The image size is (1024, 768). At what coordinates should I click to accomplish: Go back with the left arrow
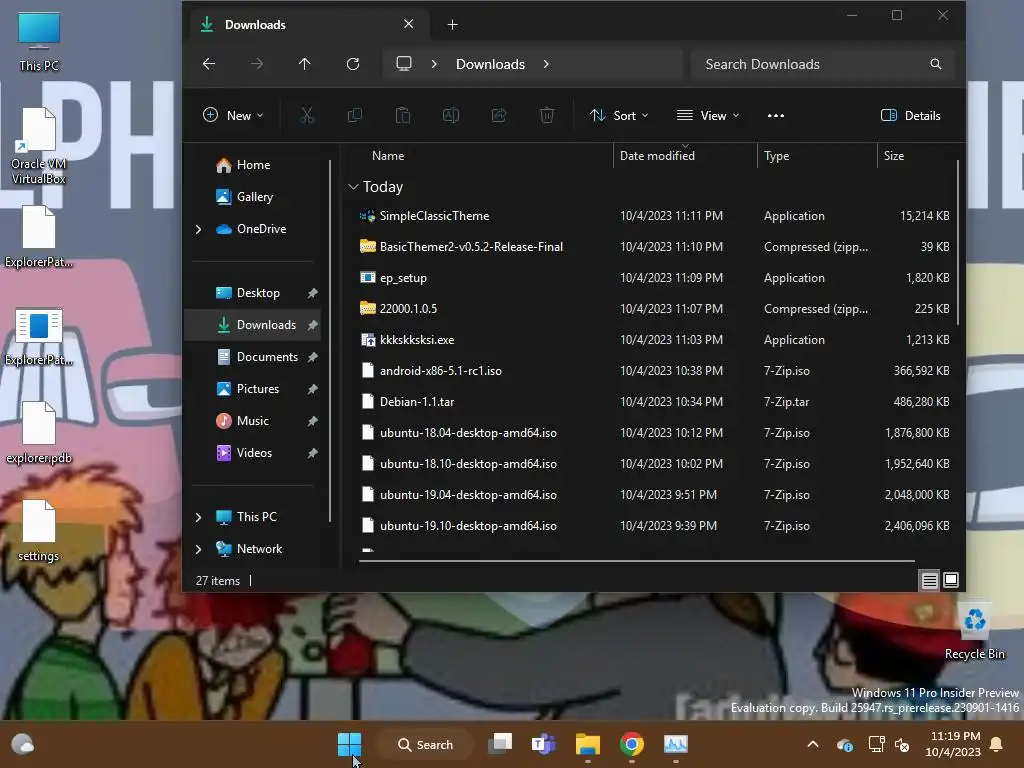coord(209,64)
